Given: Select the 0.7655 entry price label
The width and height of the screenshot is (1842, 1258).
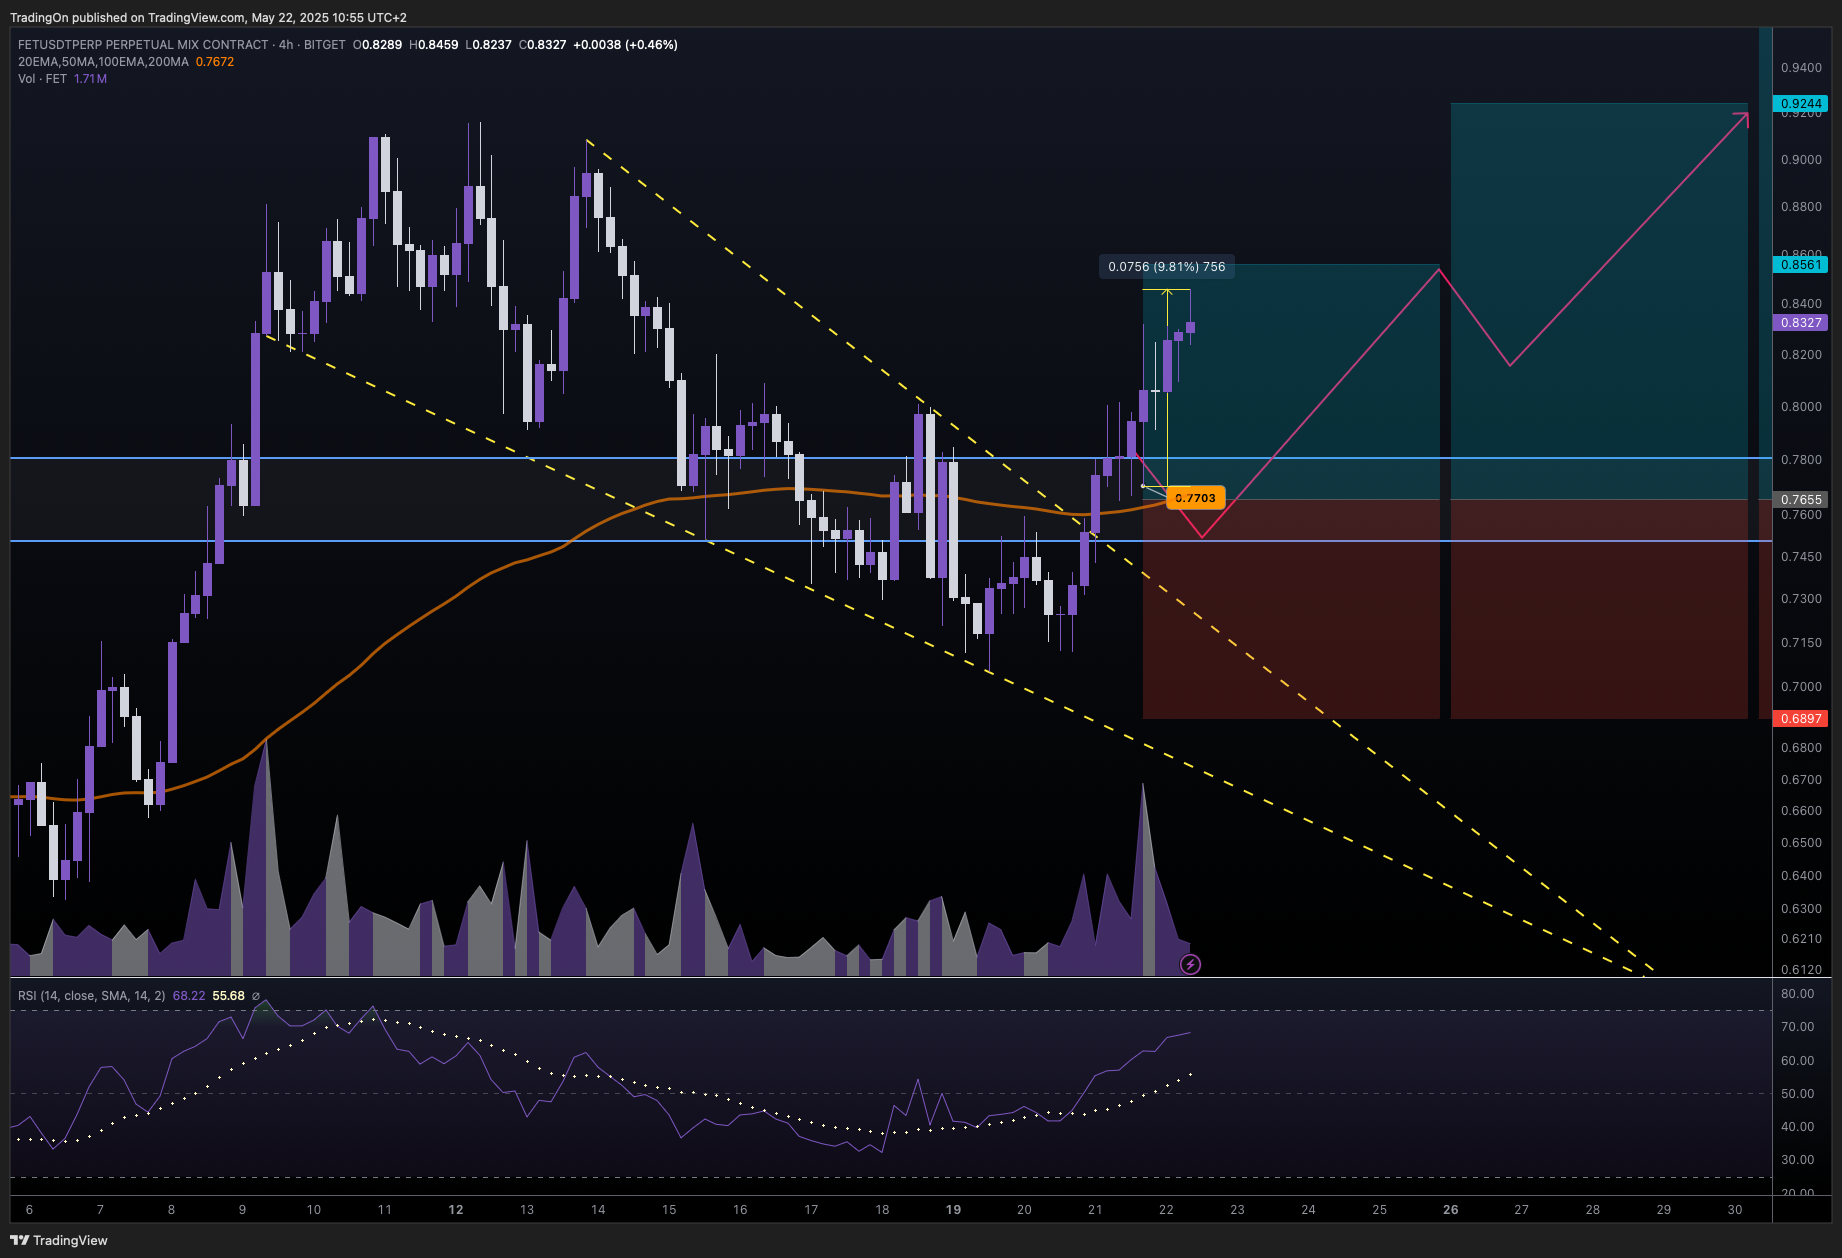Looking at the screenshot, I should coord(1800,499).
